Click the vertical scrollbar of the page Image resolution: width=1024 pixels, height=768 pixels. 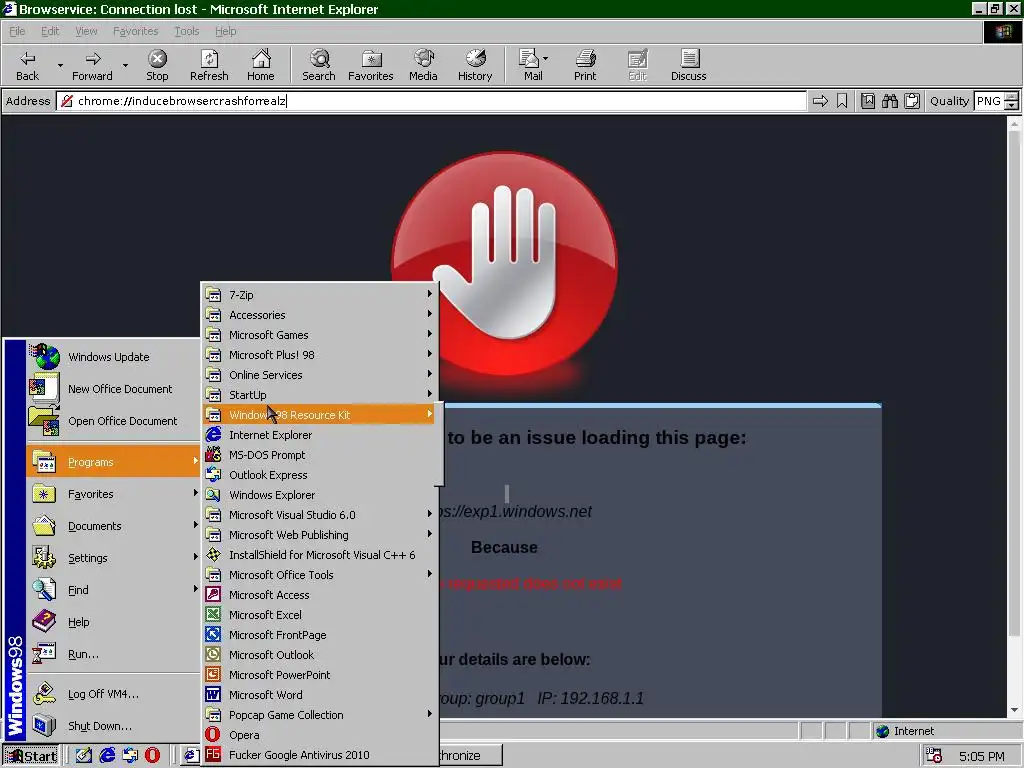[1014, 416]
